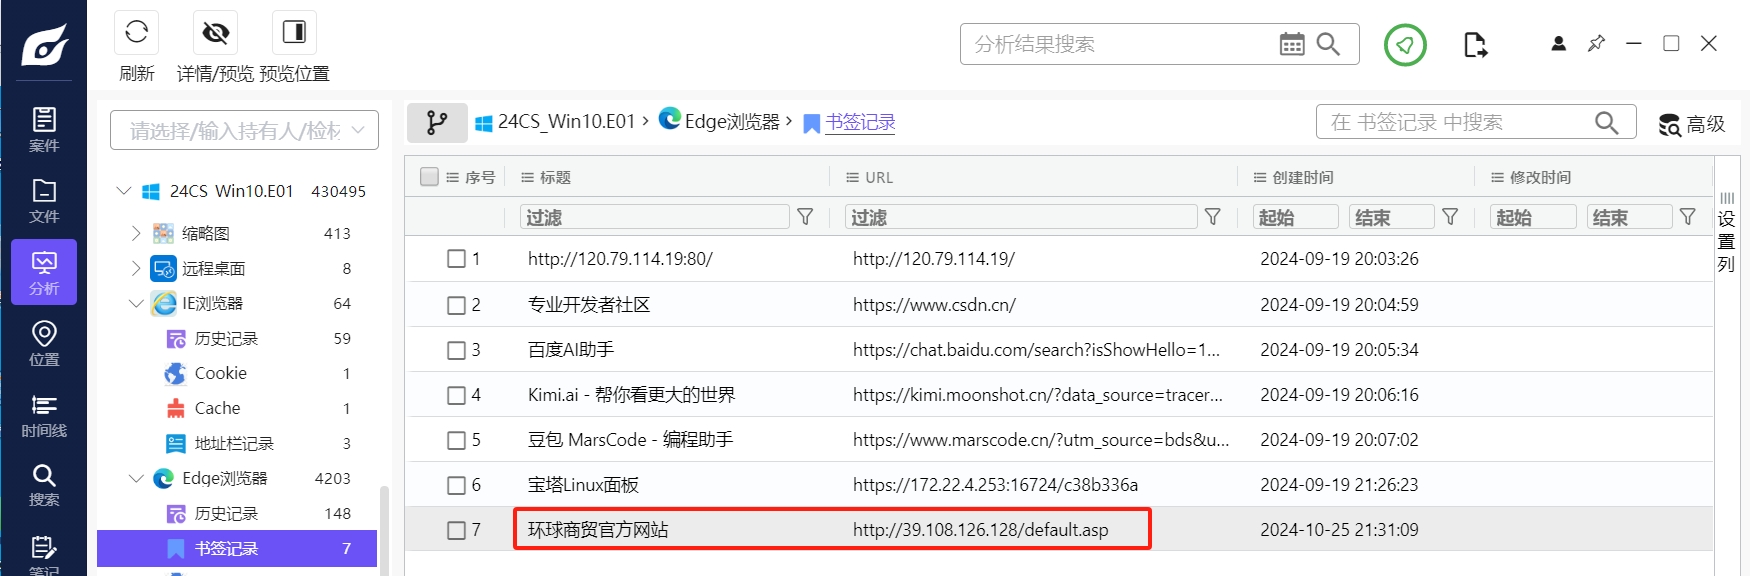Check the box for row 3 百度AI助手
Image resolution: width=1750 pixels, height=576 pixels.
[x=456, y=350]
